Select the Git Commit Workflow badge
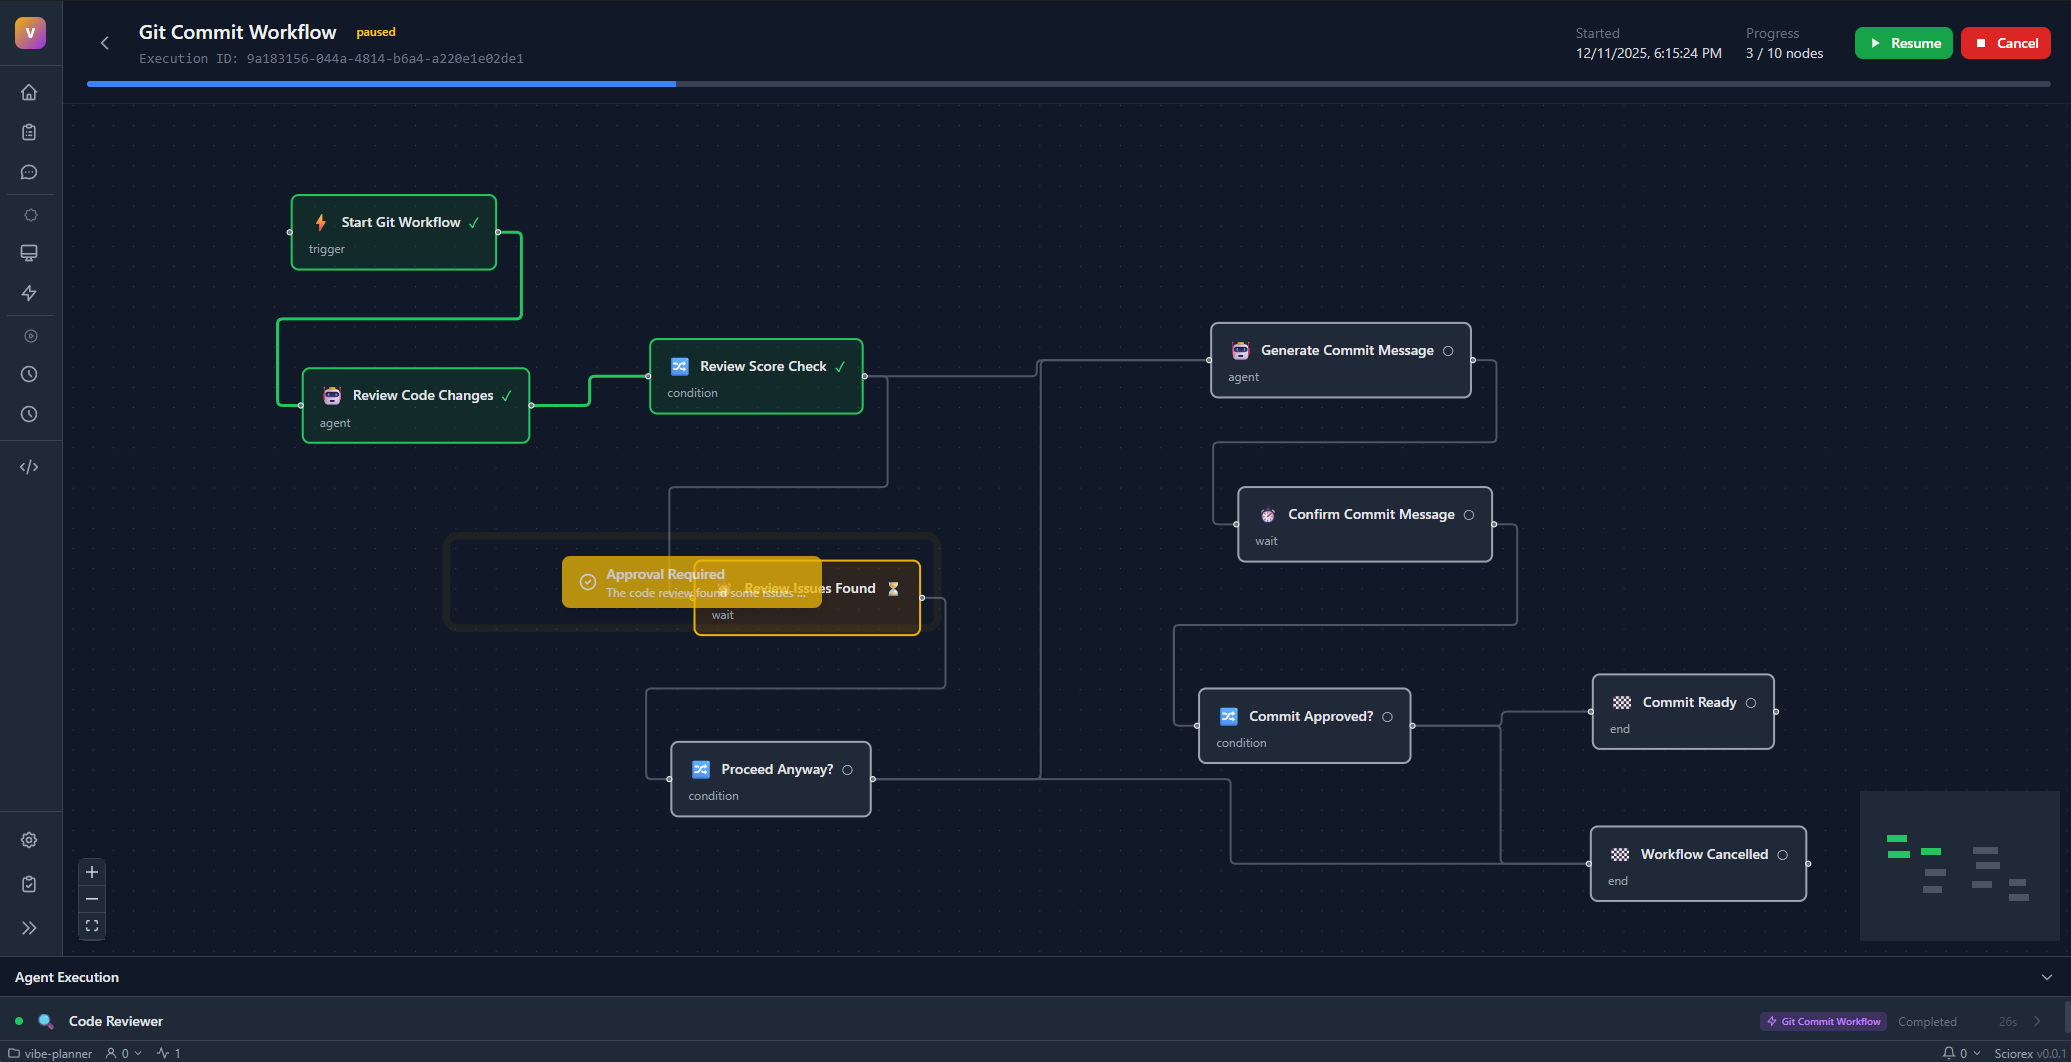 1823,1021
